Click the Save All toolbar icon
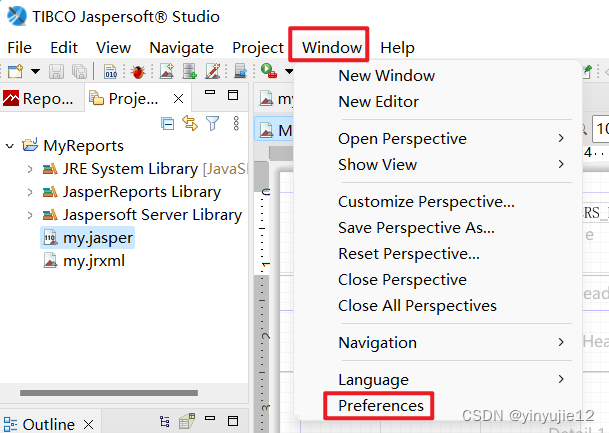This screenshot has width=609, height=433. (80, 71)
